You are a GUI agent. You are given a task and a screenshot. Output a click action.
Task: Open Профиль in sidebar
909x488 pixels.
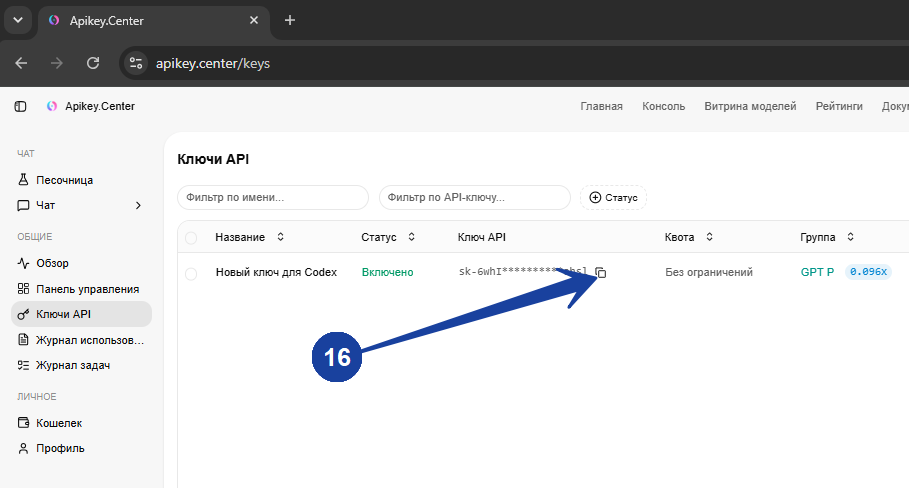(81, 449)
